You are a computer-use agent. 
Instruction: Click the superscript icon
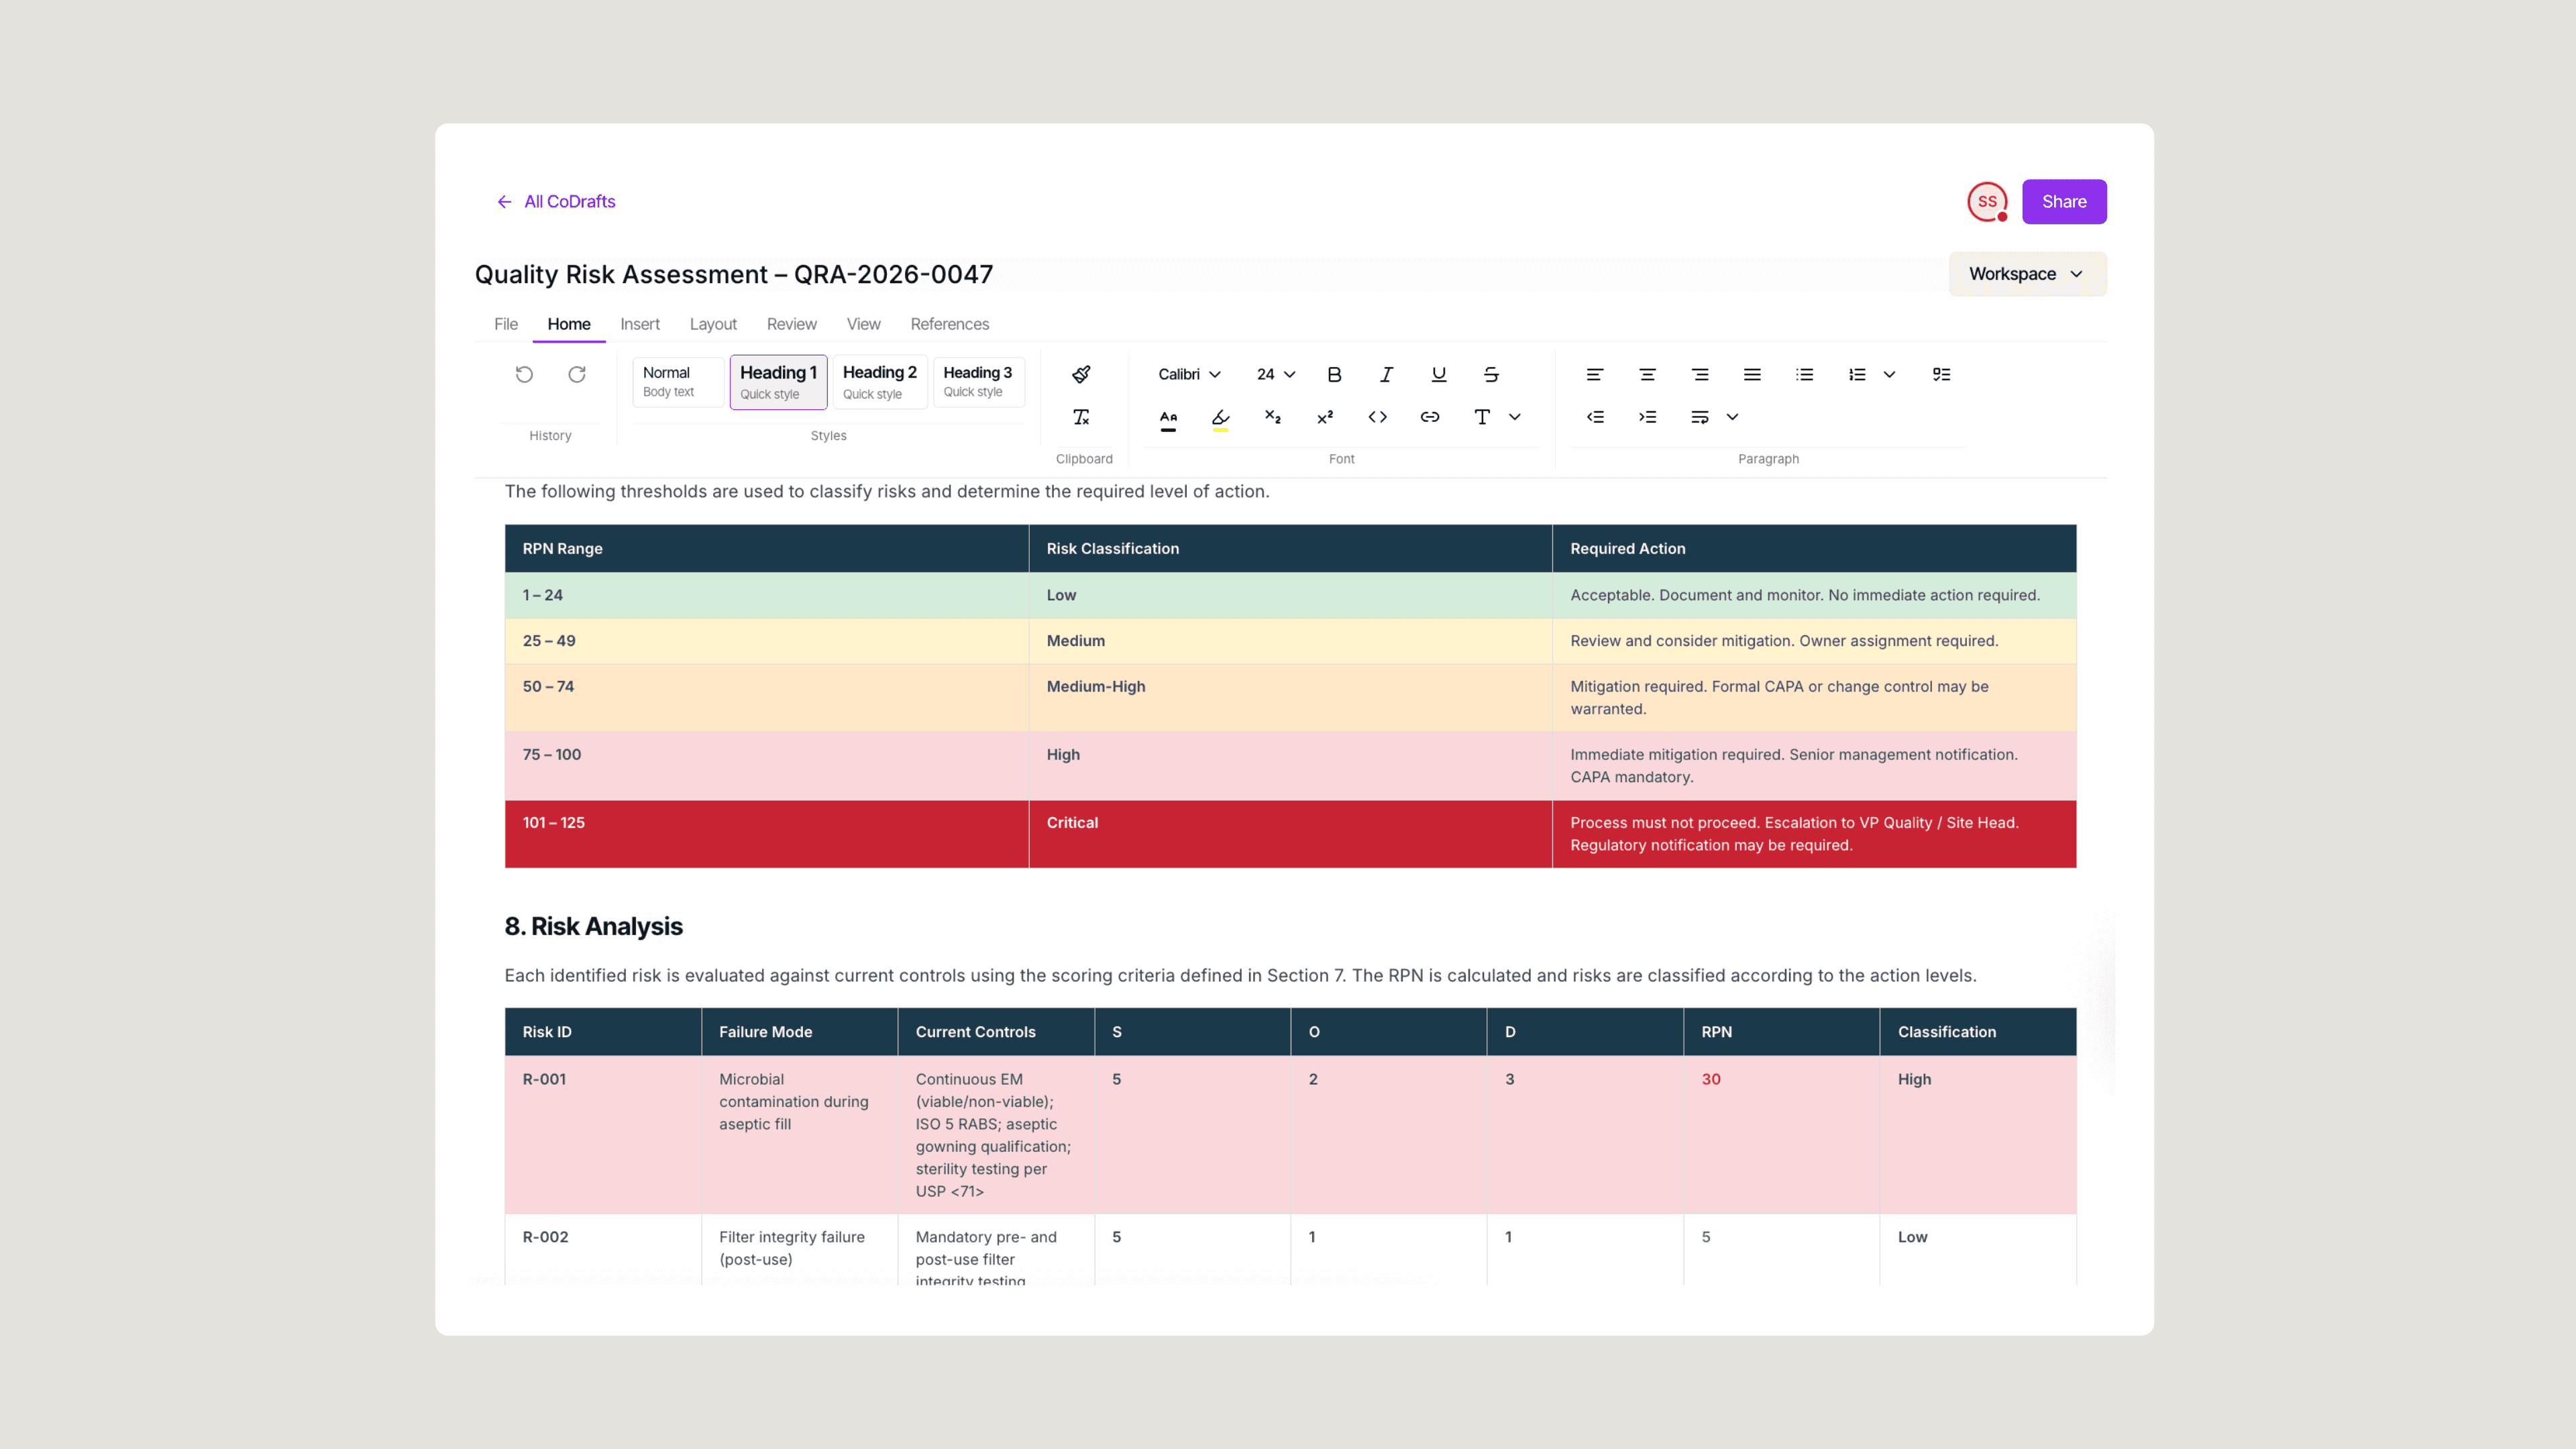point(1325,417)
